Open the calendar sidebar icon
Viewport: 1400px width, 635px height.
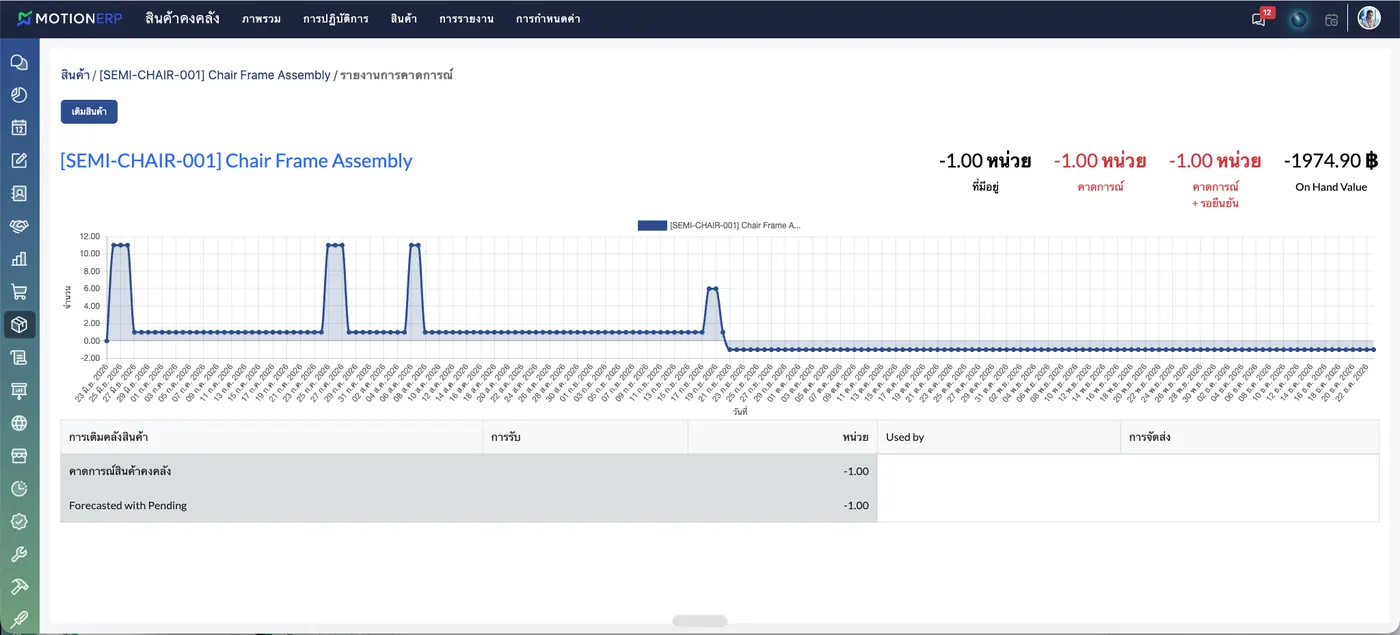[19, 128]
